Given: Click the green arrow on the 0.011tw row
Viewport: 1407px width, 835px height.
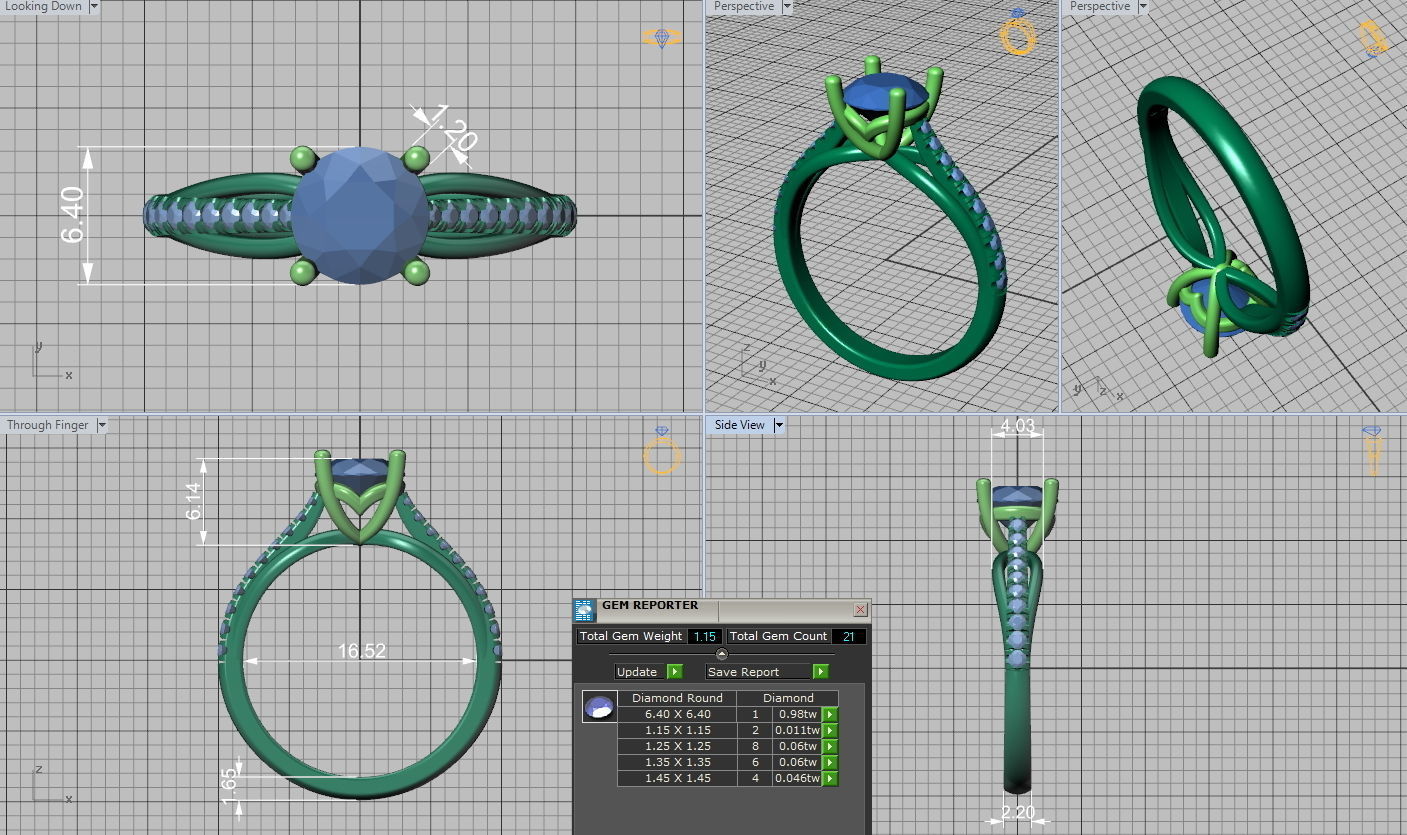Looking at the screenshot, I should pyautogui.click(x=830, y=730).
